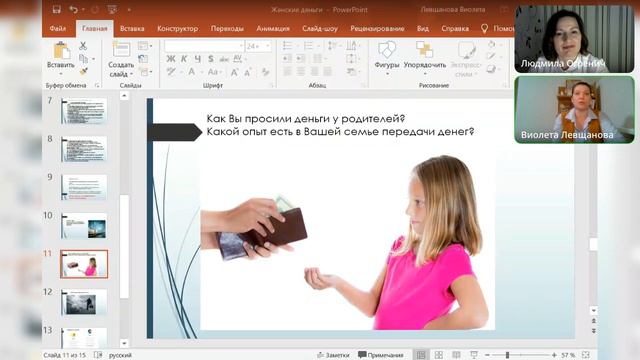Center align text in paragraph group
This screenshot has height=360, width=640.
(301, 72)
